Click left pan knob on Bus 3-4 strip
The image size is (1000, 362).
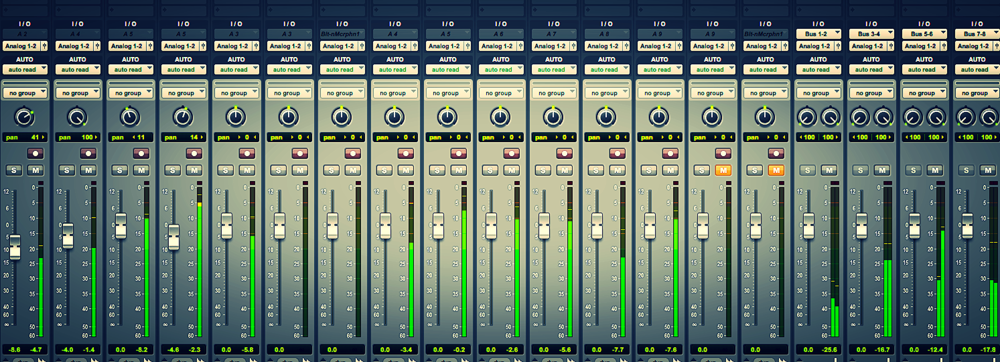point(860,117)
